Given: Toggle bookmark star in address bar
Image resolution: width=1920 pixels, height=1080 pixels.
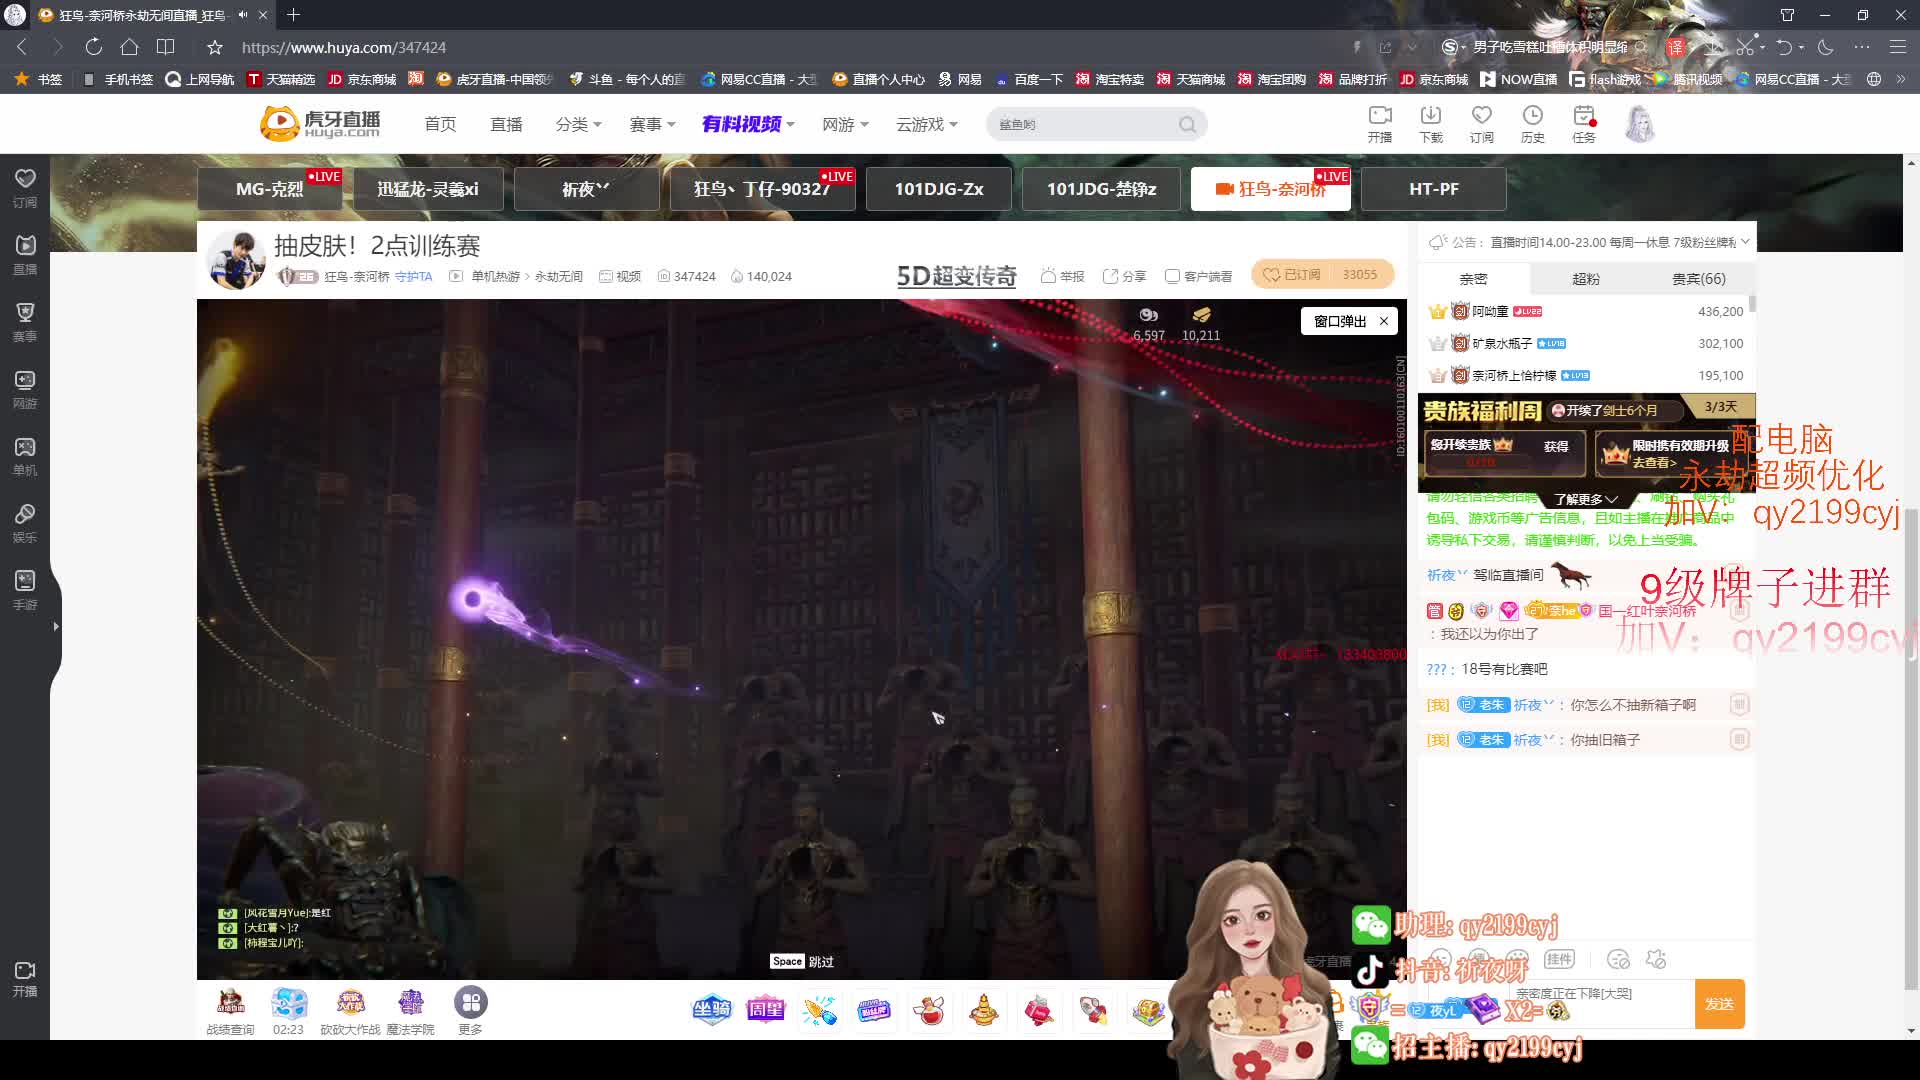Looking at the screenshot, I should 214,47.
